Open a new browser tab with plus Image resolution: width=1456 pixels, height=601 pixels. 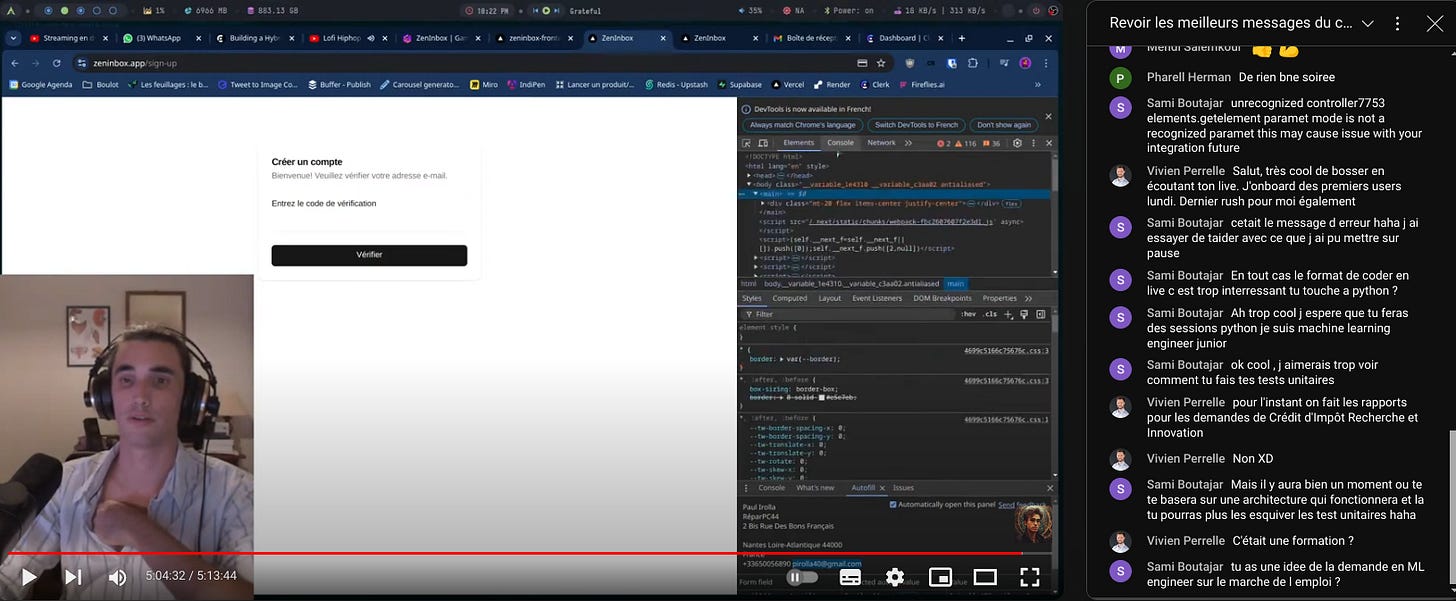coord(961,38)
